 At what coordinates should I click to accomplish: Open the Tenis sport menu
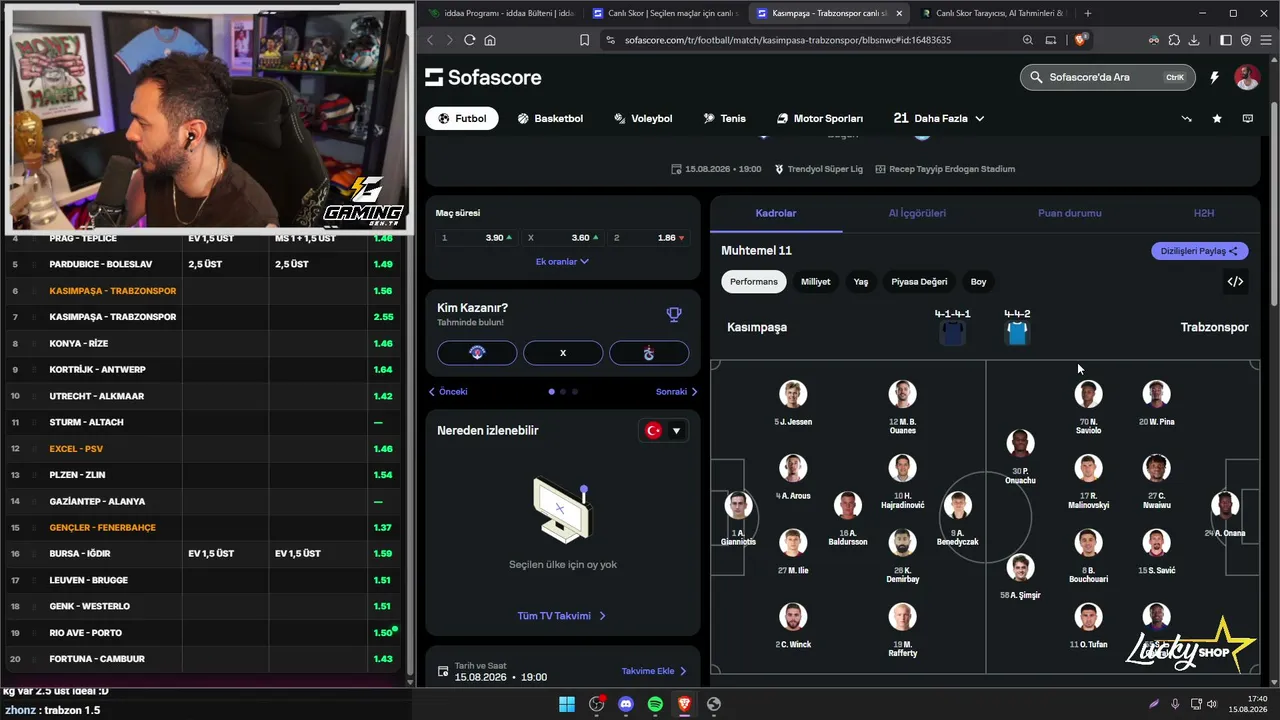pyautogui.click(x=725, y=118)
